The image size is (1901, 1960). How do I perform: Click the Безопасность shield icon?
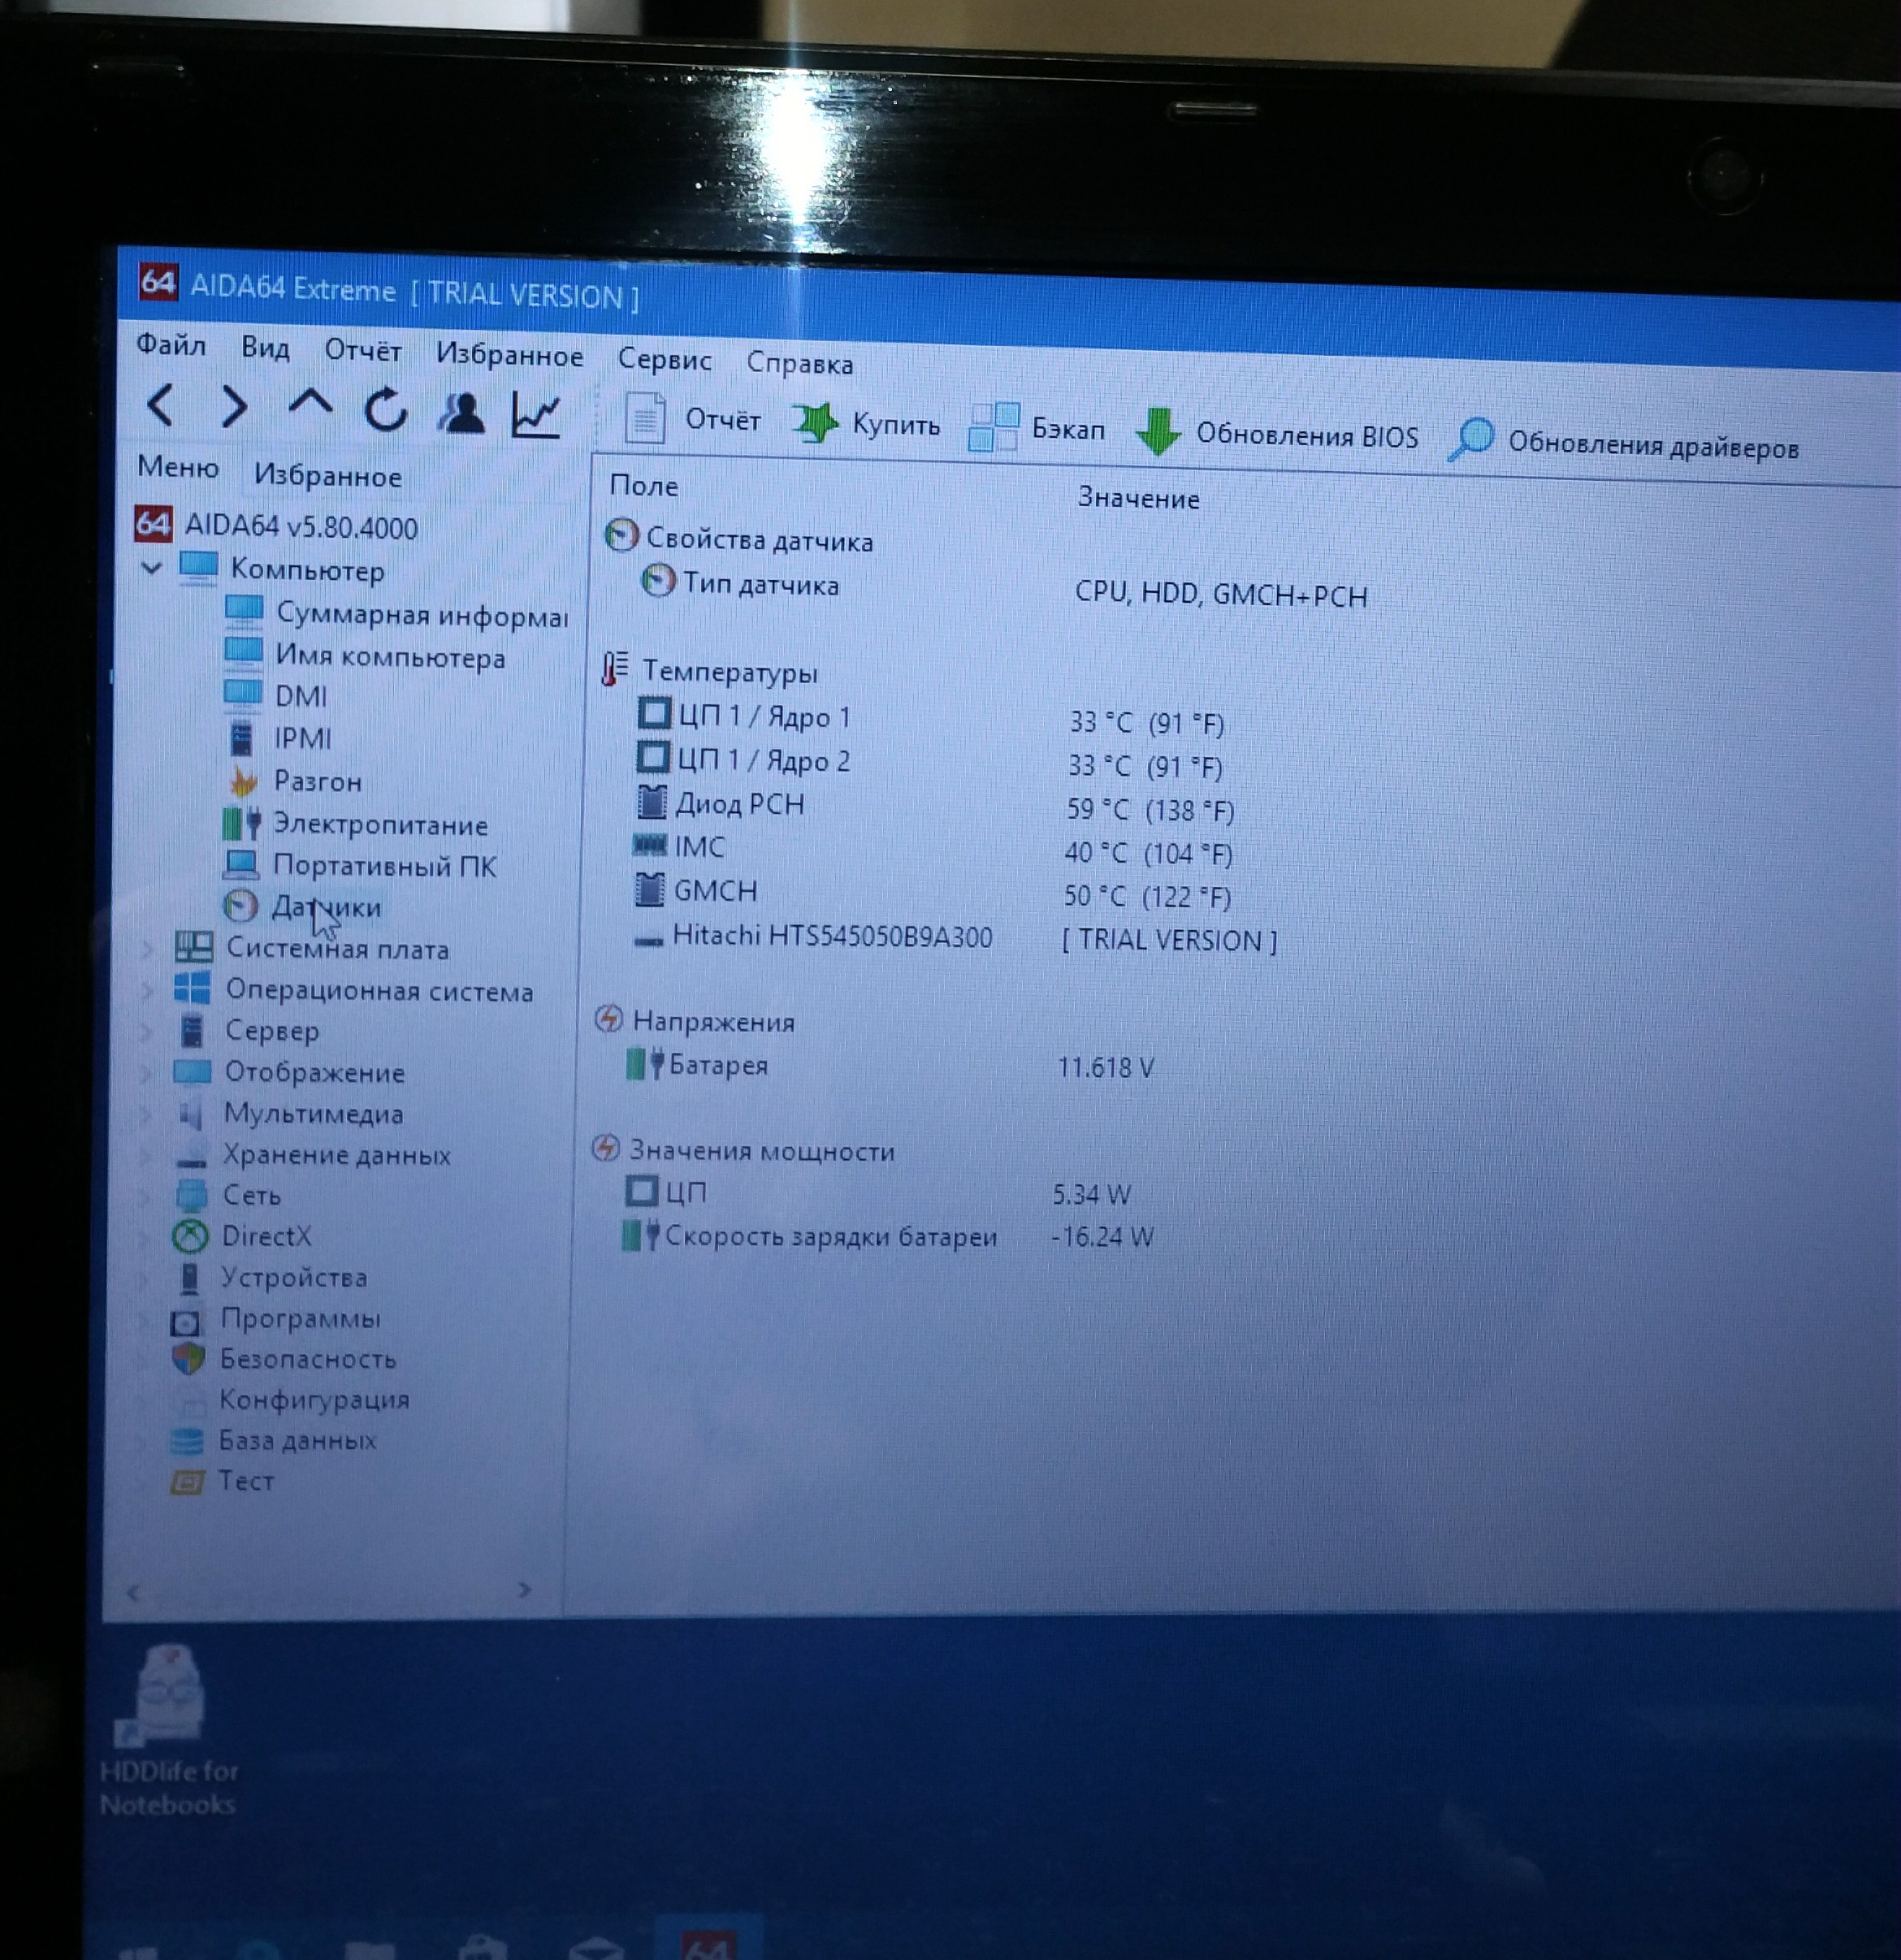point(188,1359)
